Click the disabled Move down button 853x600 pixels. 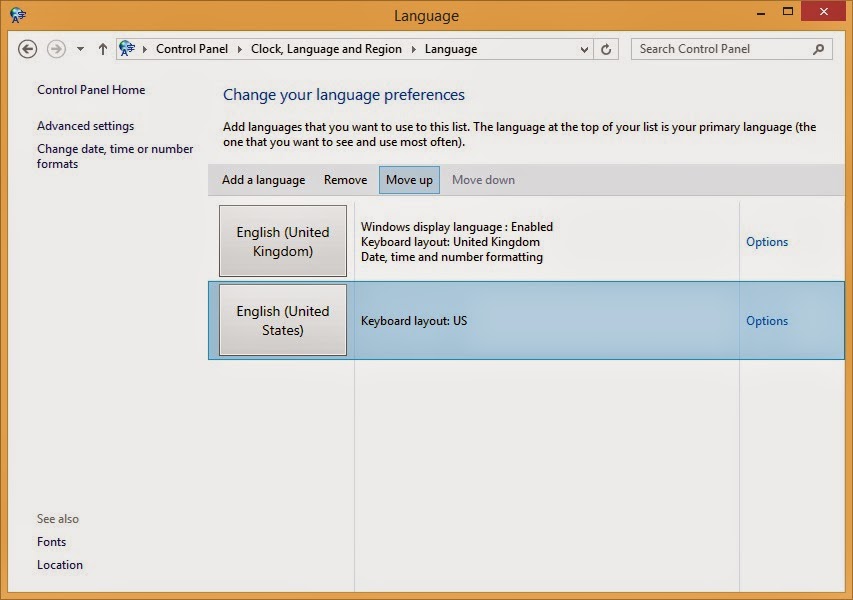[x=483, y=180]
